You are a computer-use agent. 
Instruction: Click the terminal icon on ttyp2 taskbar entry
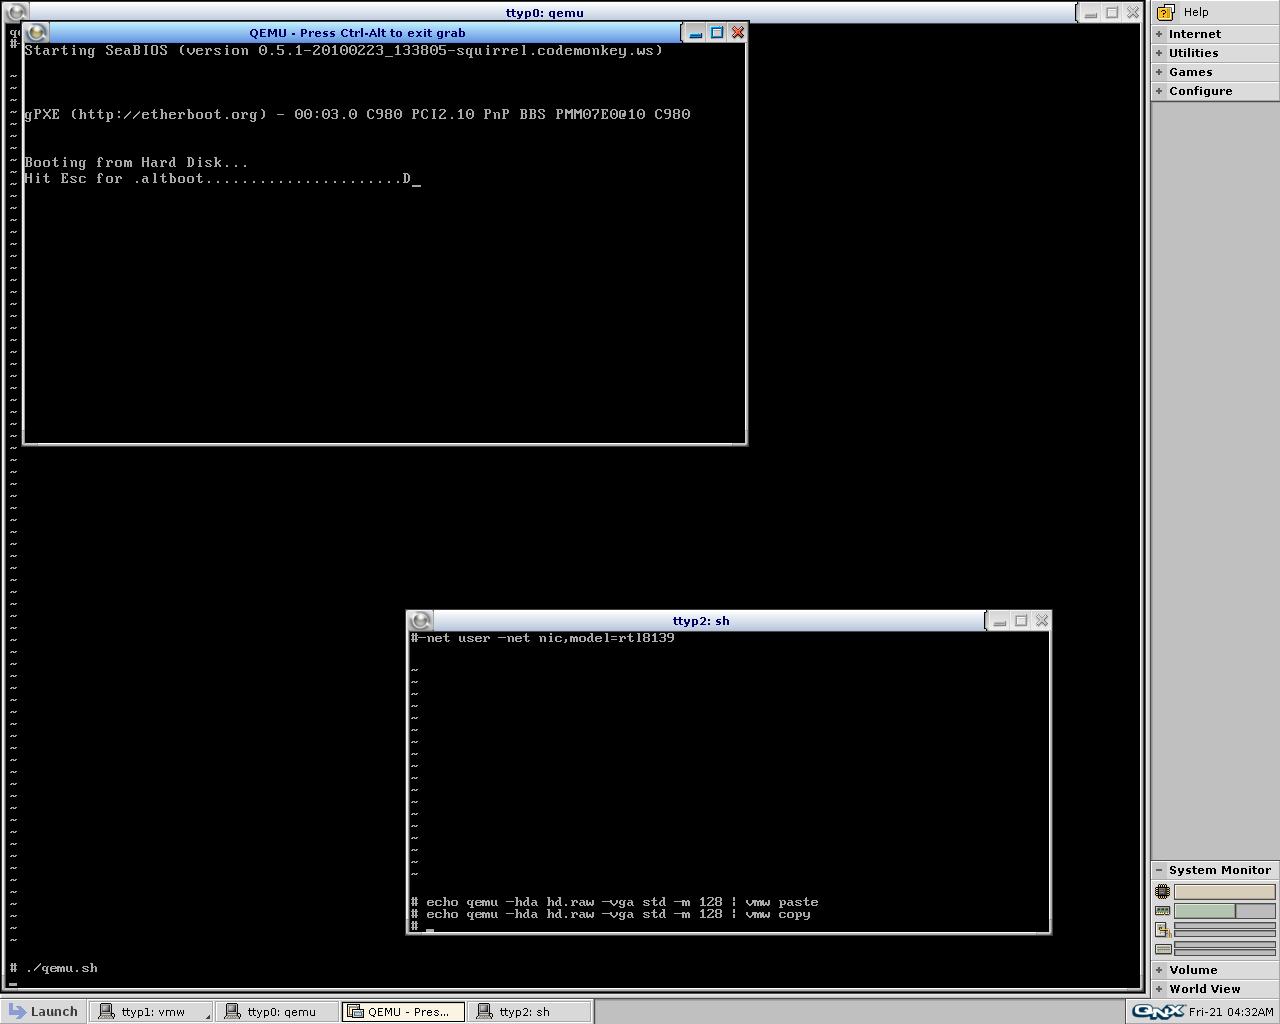(484, 1011)
